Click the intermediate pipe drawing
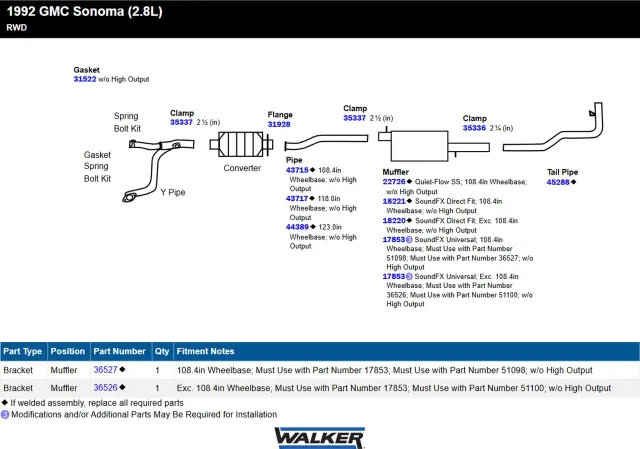The image size is (640, 449). pos(326,142)
